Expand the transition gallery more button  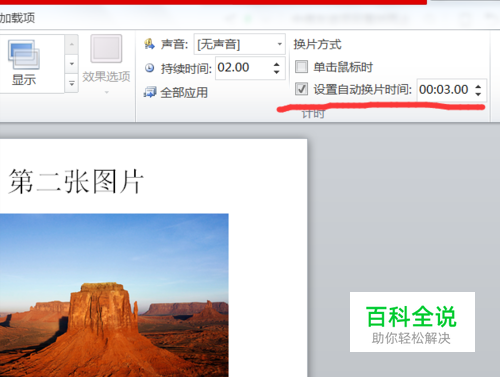72,84
